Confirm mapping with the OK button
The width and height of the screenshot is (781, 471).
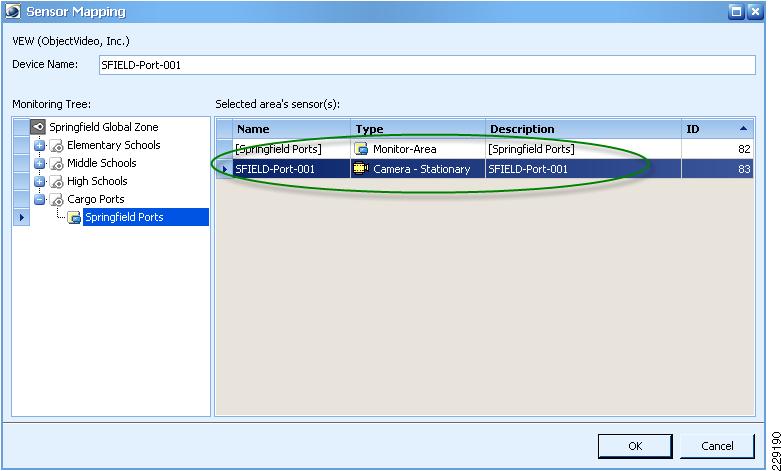click(x=635, y=446)
